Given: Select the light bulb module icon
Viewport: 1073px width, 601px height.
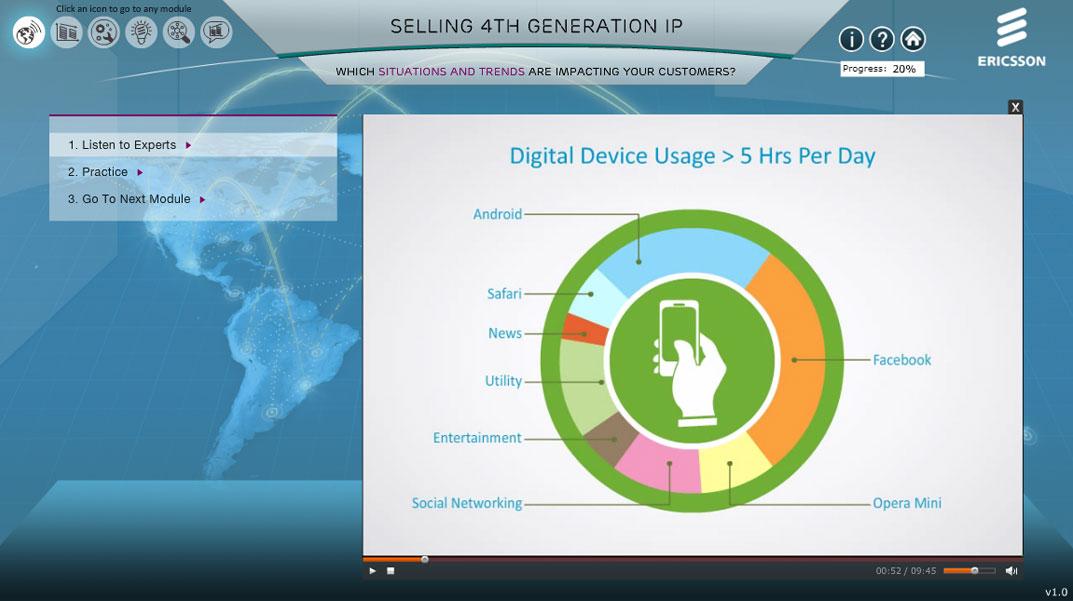Looking at the screenshot, I should (x=142, y=32).
